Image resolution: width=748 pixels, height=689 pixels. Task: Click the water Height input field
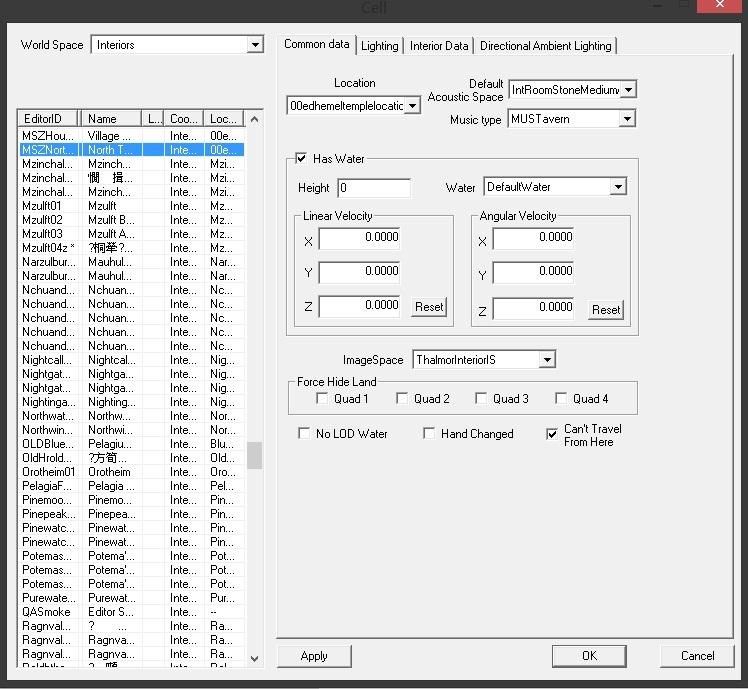pyautogui.click(x=374, y=188)
